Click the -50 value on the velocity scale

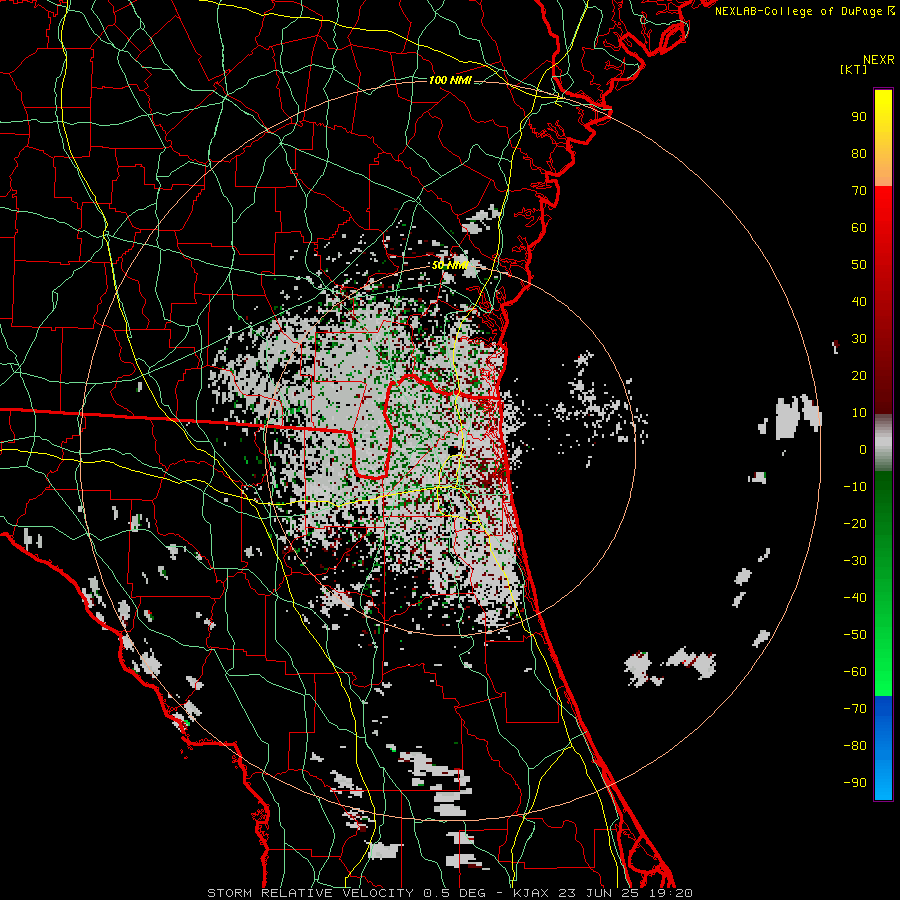855,635
